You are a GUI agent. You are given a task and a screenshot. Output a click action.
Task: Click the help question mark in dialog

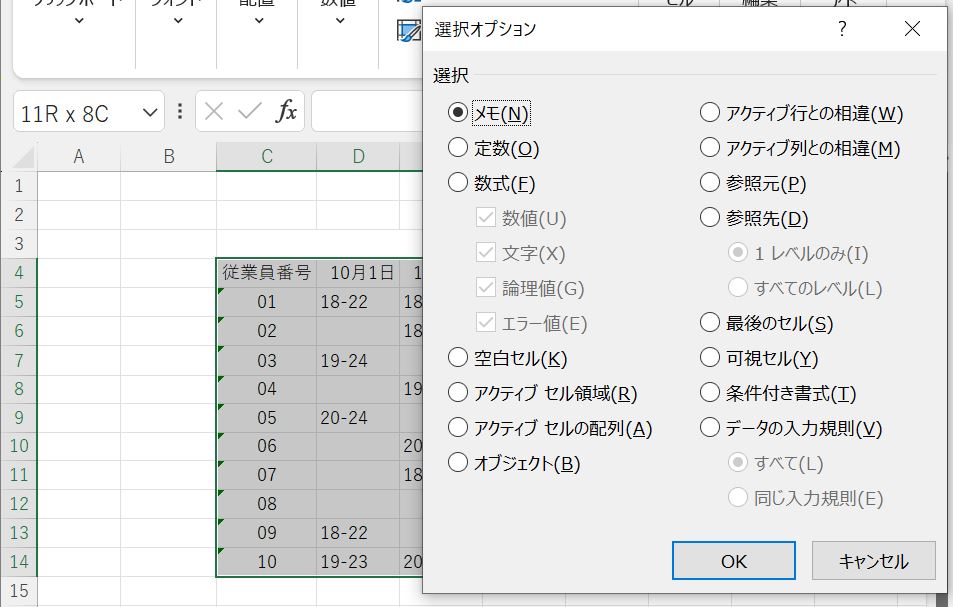click(842, 29)
